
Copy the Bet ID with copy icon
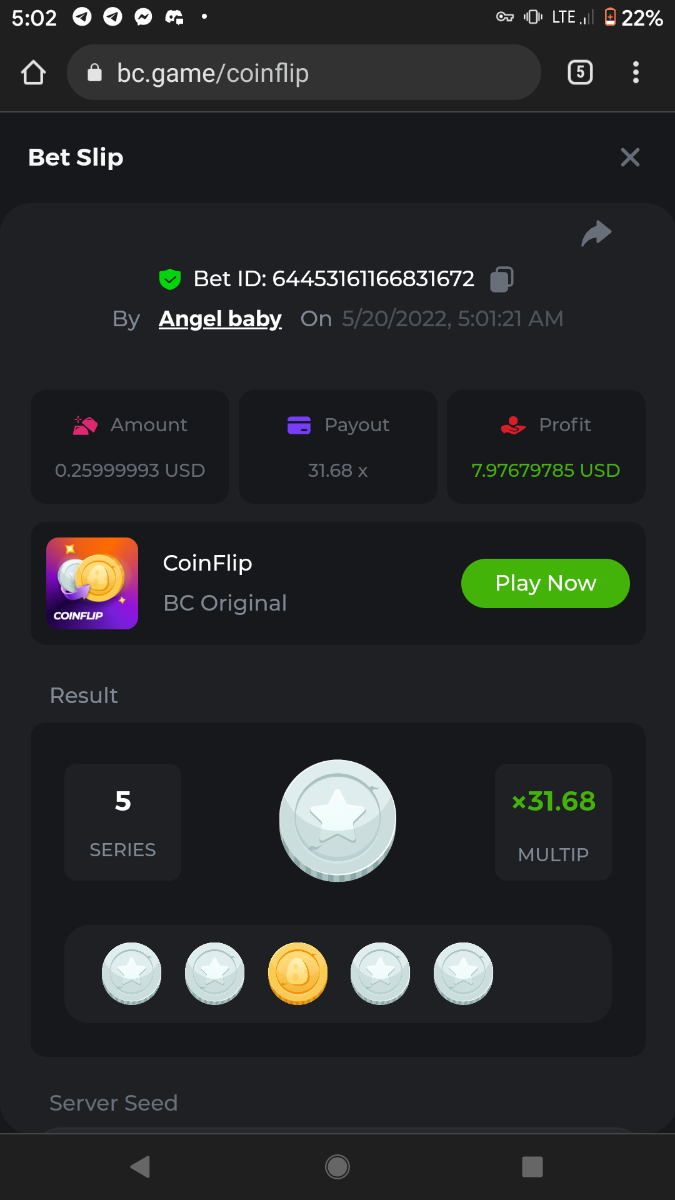pos(502,279)
